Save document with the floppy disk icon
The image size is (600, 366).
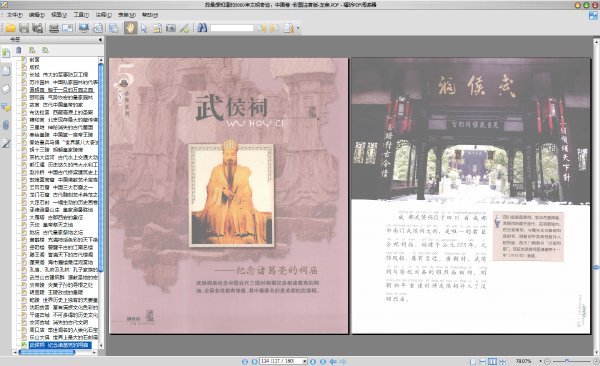click(24, 28)
